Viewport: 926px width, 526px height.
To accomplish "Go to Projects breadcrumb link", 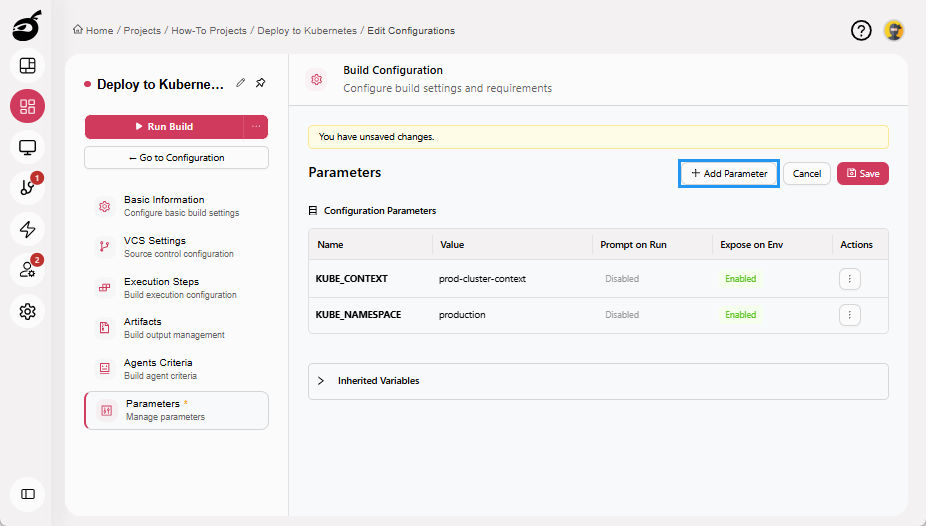I will (142, 31).
